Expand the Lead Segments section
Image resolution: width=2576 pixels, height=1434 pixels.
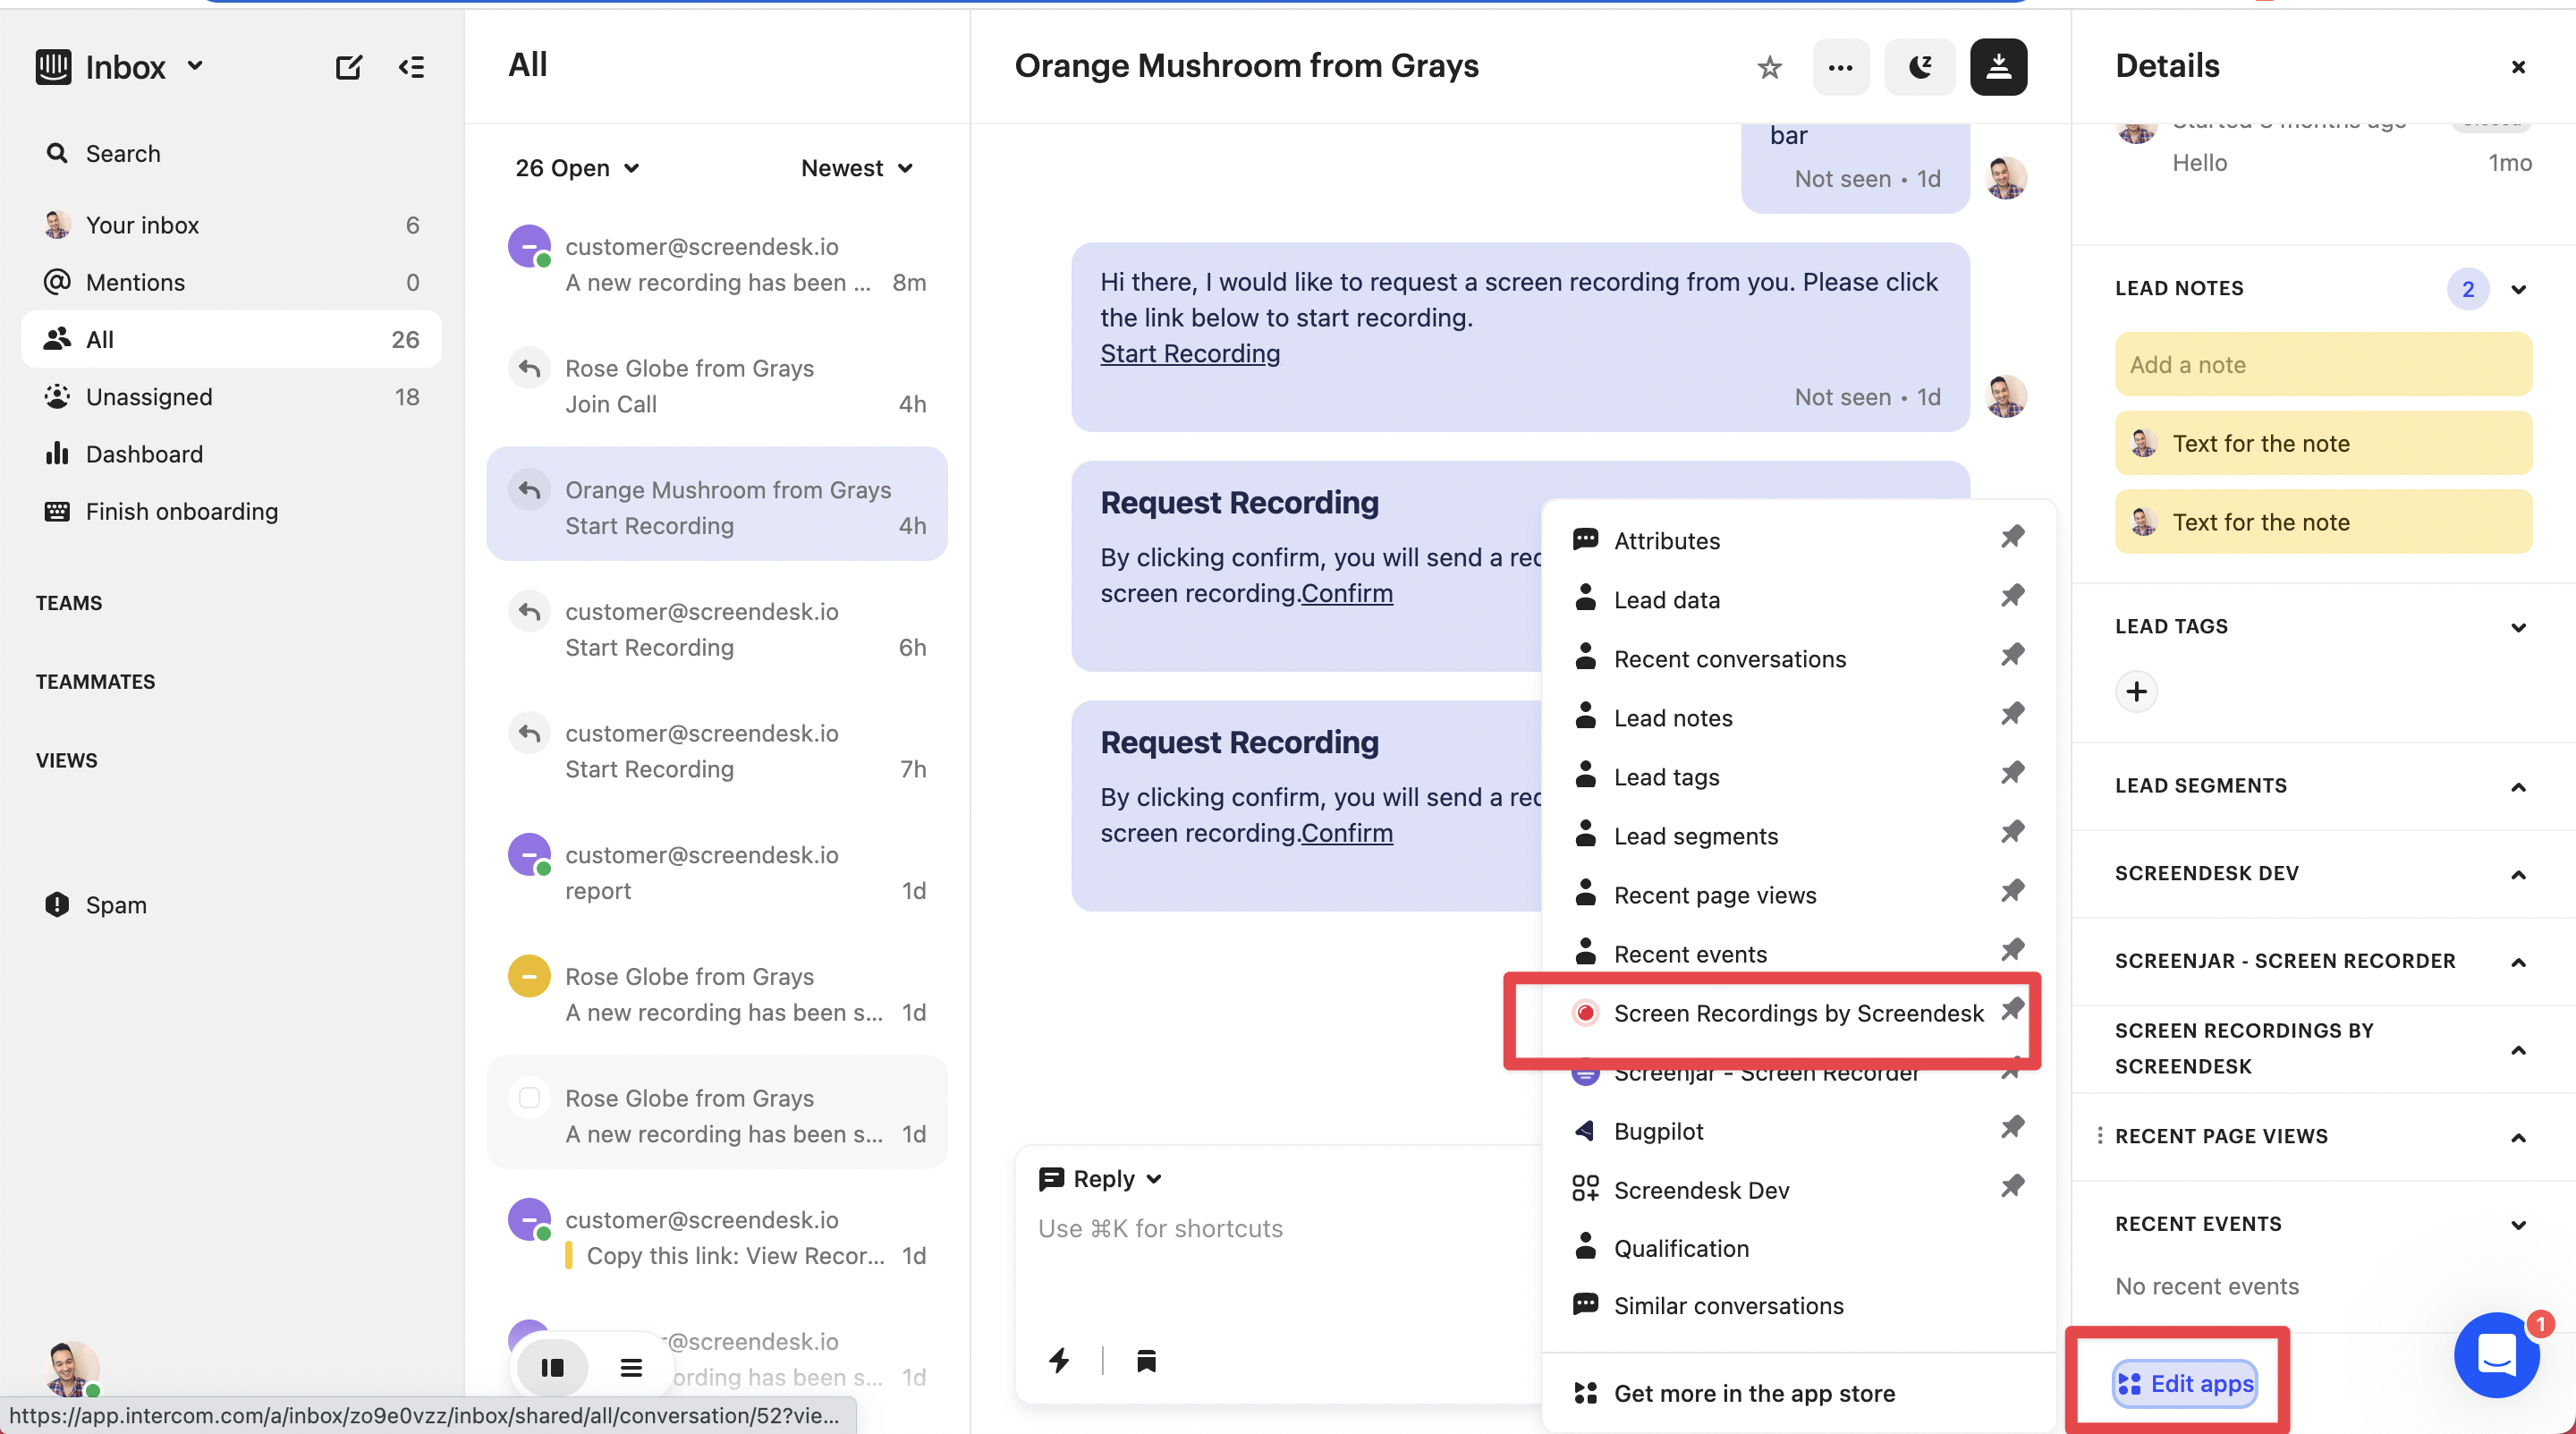[x=2517, y=787]
